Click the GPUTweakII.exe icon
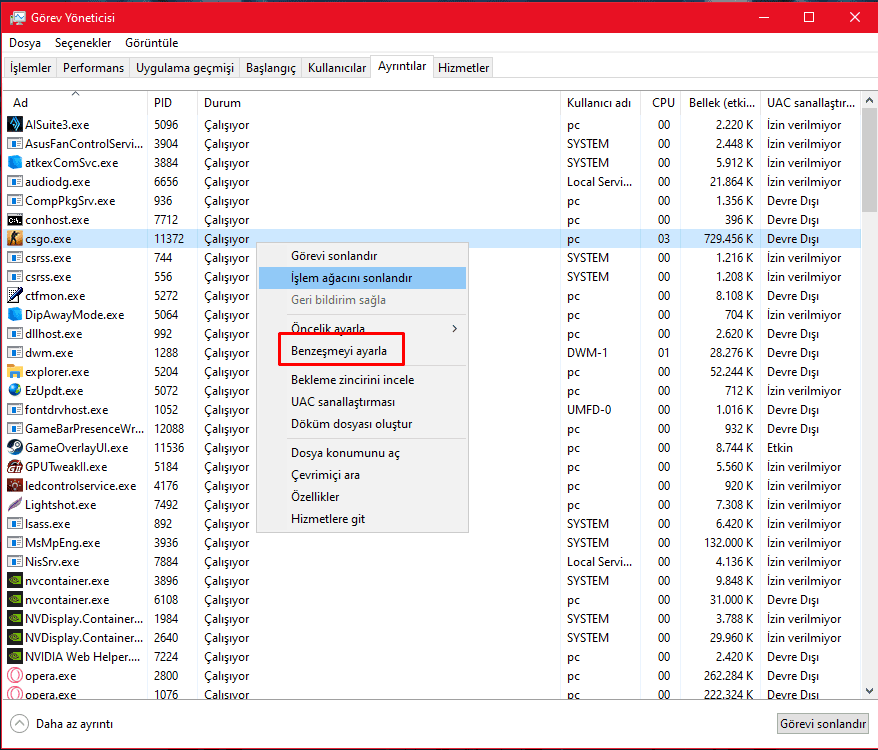The width and height of the screenshot is (878, 750). (15, 467)
